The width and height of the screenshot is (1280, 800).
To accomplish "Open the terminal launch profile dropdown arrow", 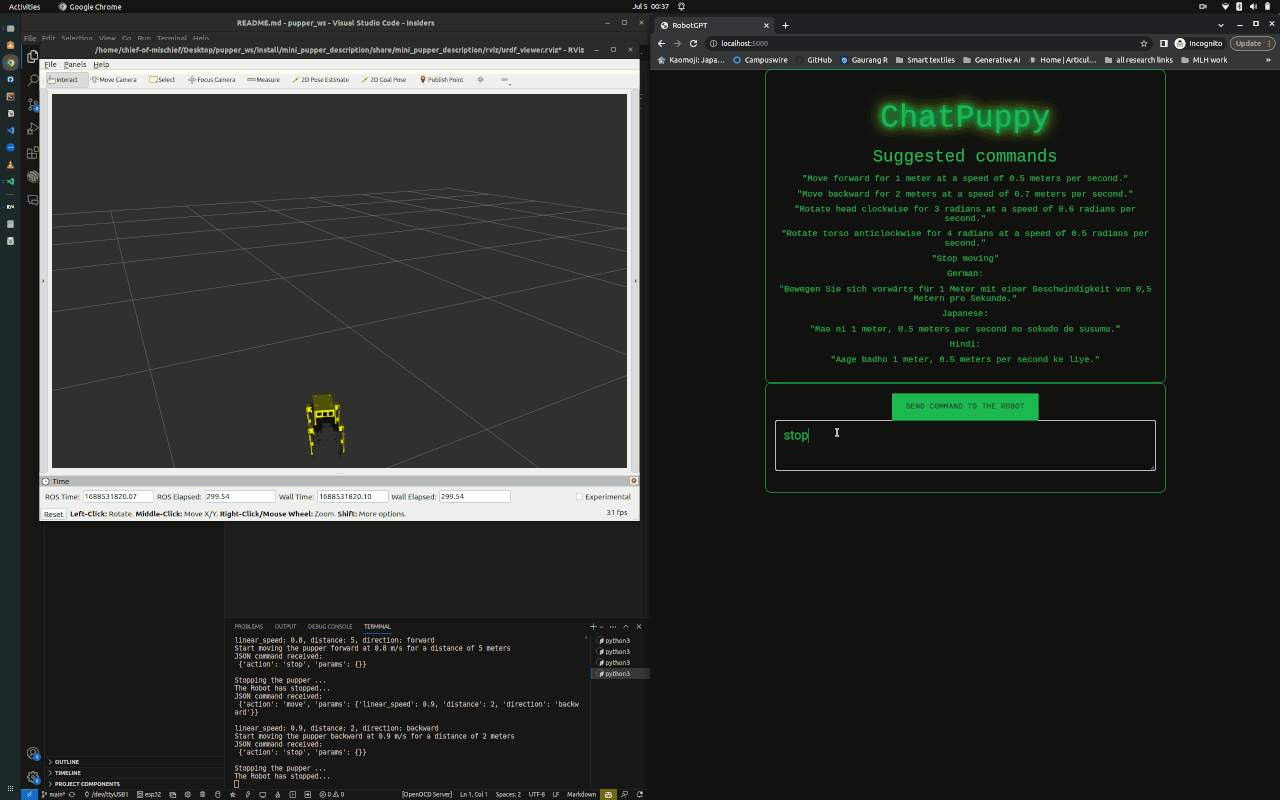I will pos(601,627).
